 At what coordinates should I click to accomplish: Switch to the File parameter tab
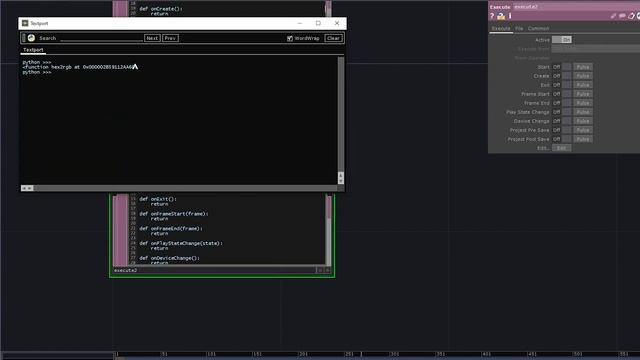[519, 29]
